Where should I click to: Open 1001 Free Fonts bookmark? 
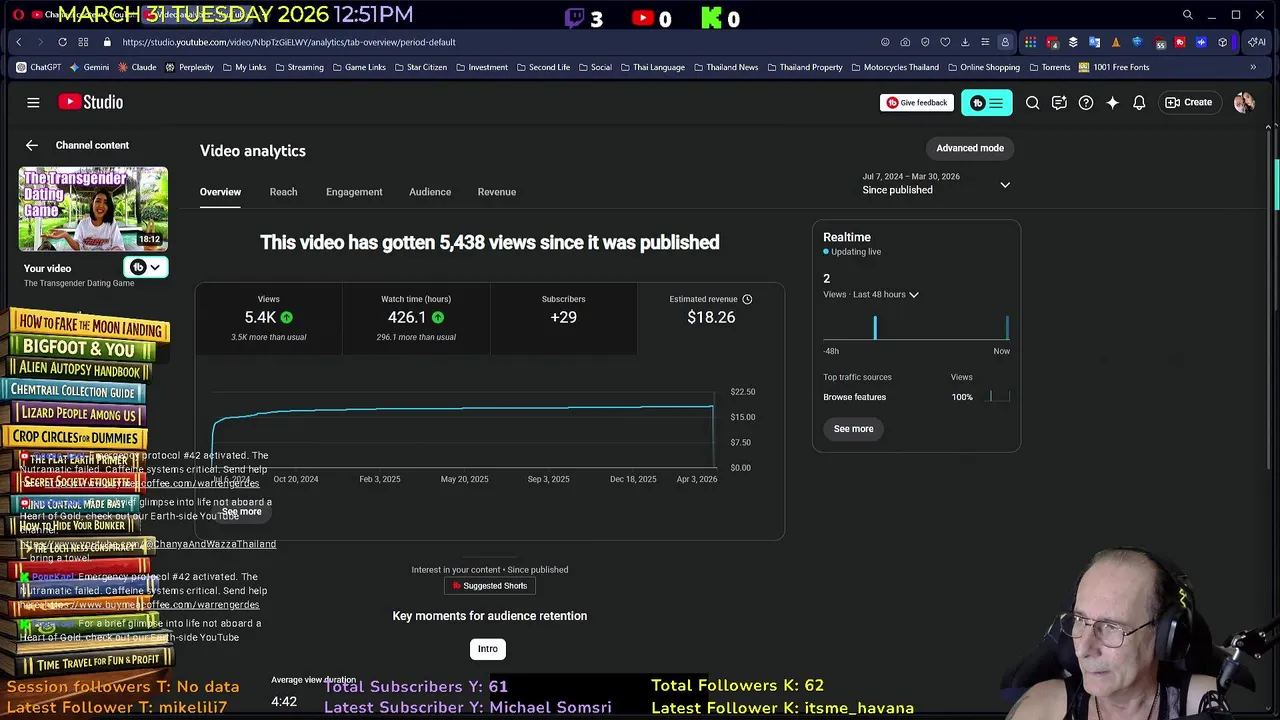coord(1114,67)
